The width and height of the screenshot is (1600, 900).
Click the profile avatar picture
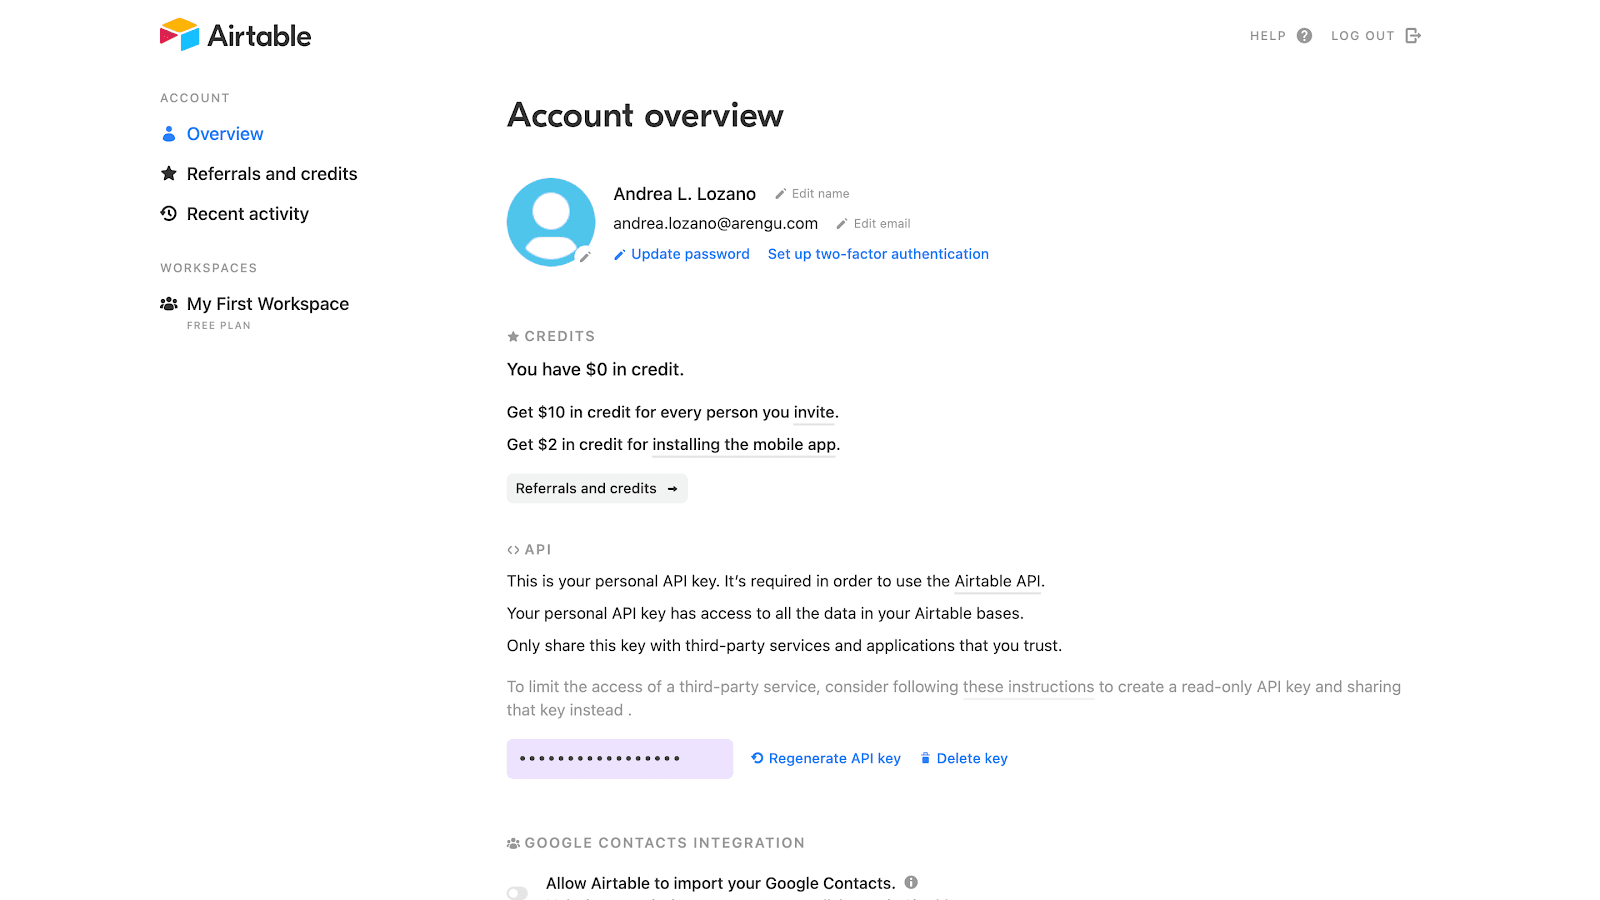tap(550, 221)
